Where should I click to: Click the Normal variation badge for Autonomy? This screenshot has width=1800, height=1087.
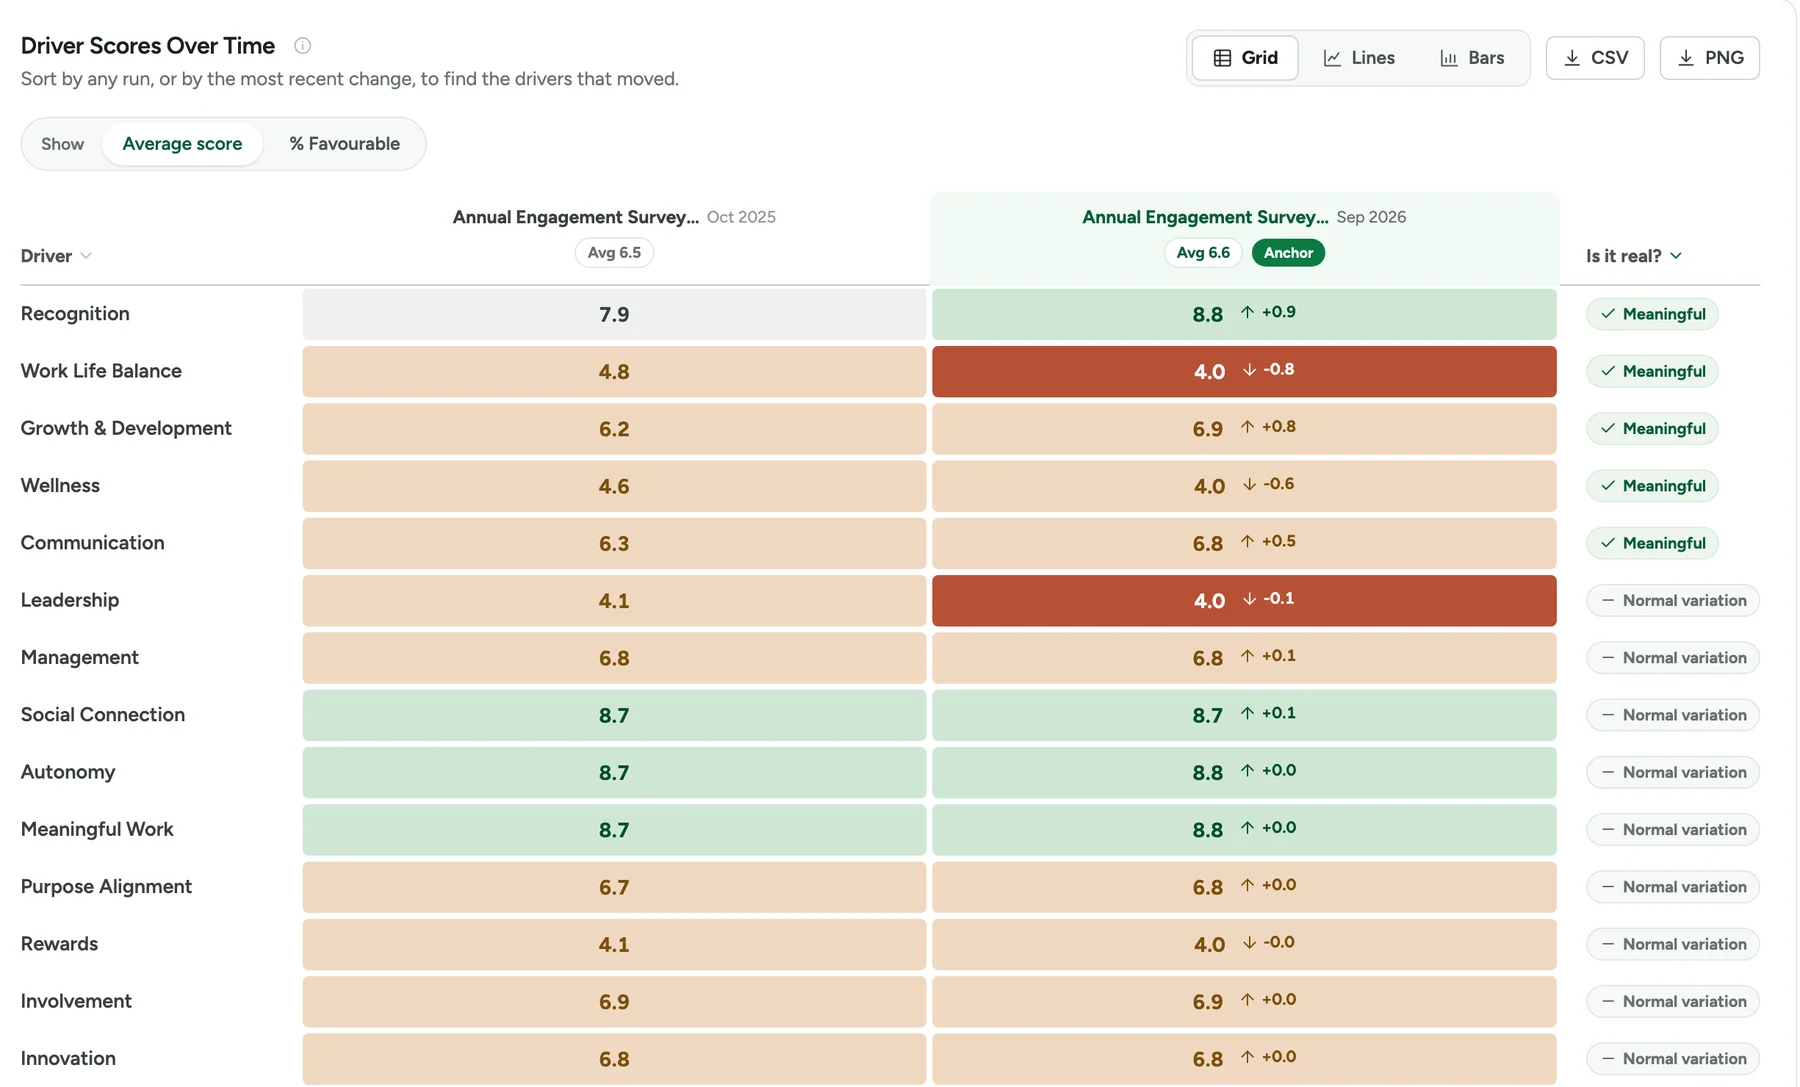click(x=1673, y=772)
